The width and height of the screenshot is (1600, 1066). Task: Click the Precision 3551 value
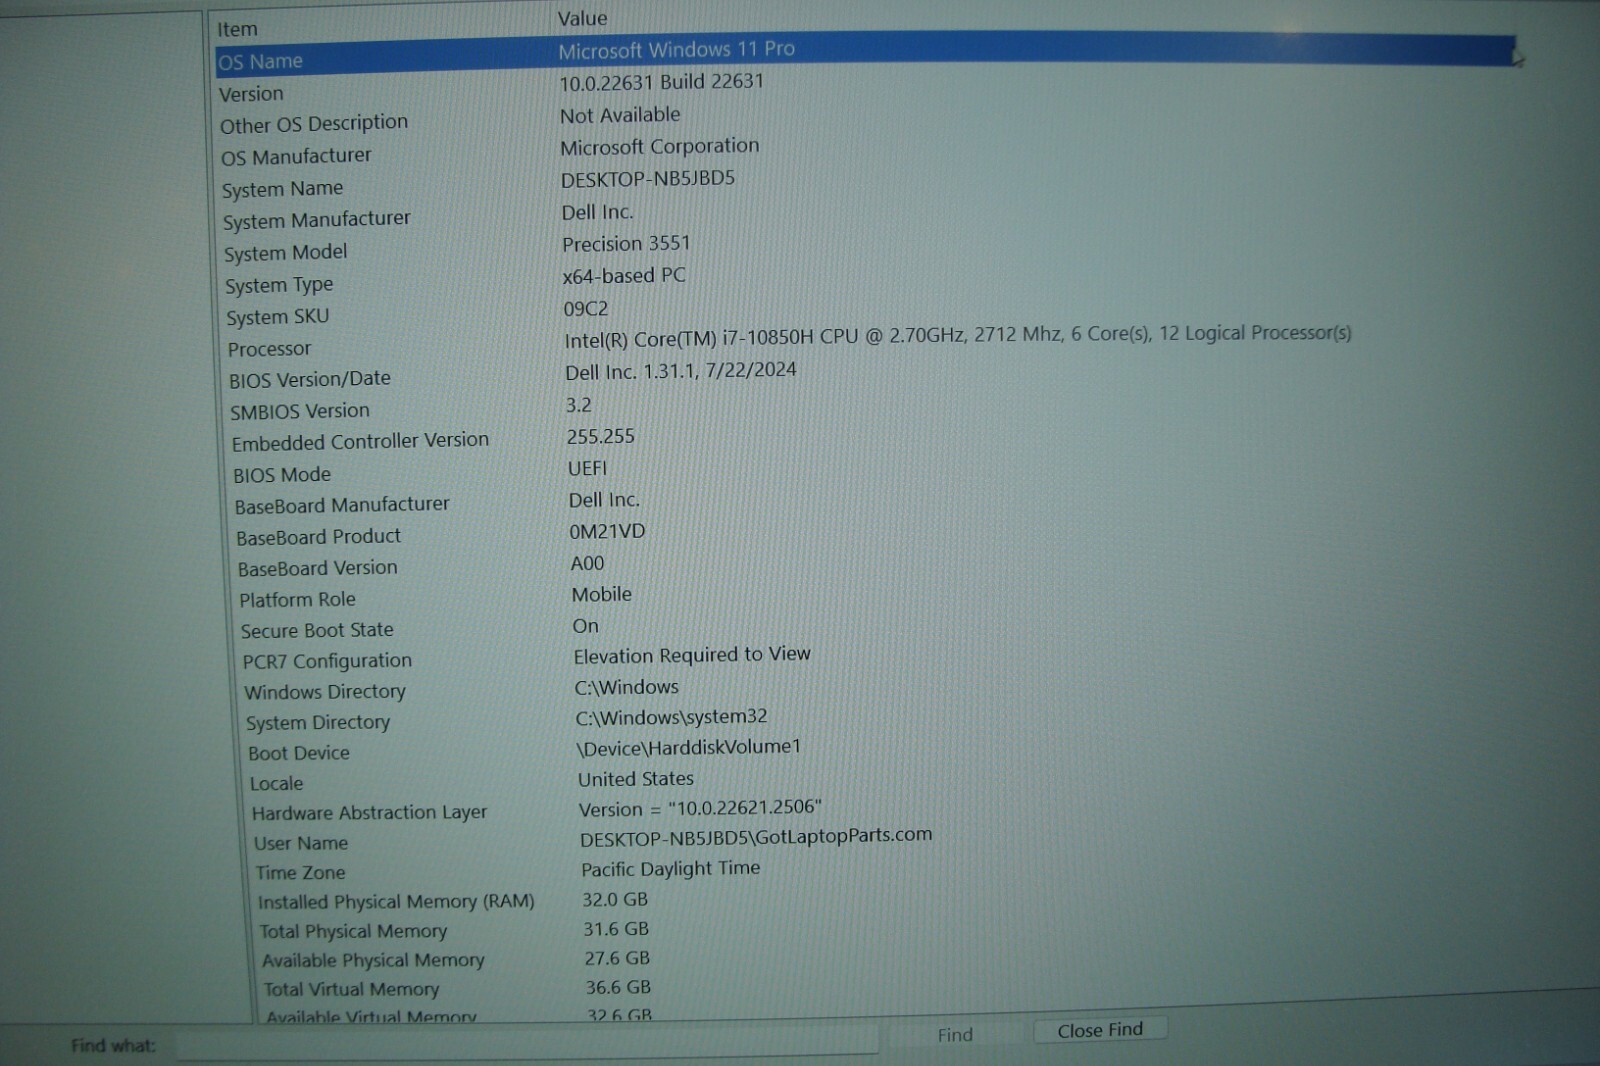626,243
